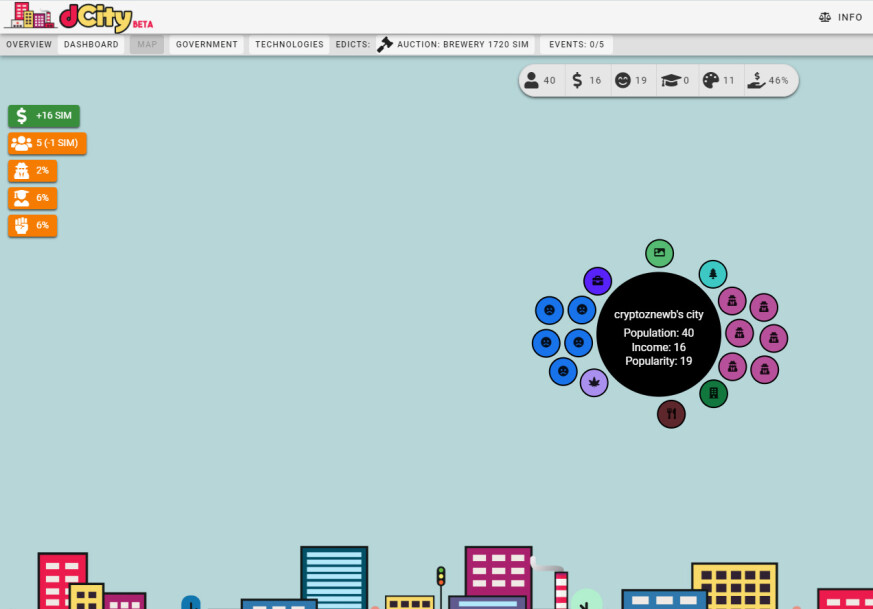Image resolution: width=873 pixels, height=609 pixels.
Task: Select the dark green office building bubble
Action: [x=713, y=394]
